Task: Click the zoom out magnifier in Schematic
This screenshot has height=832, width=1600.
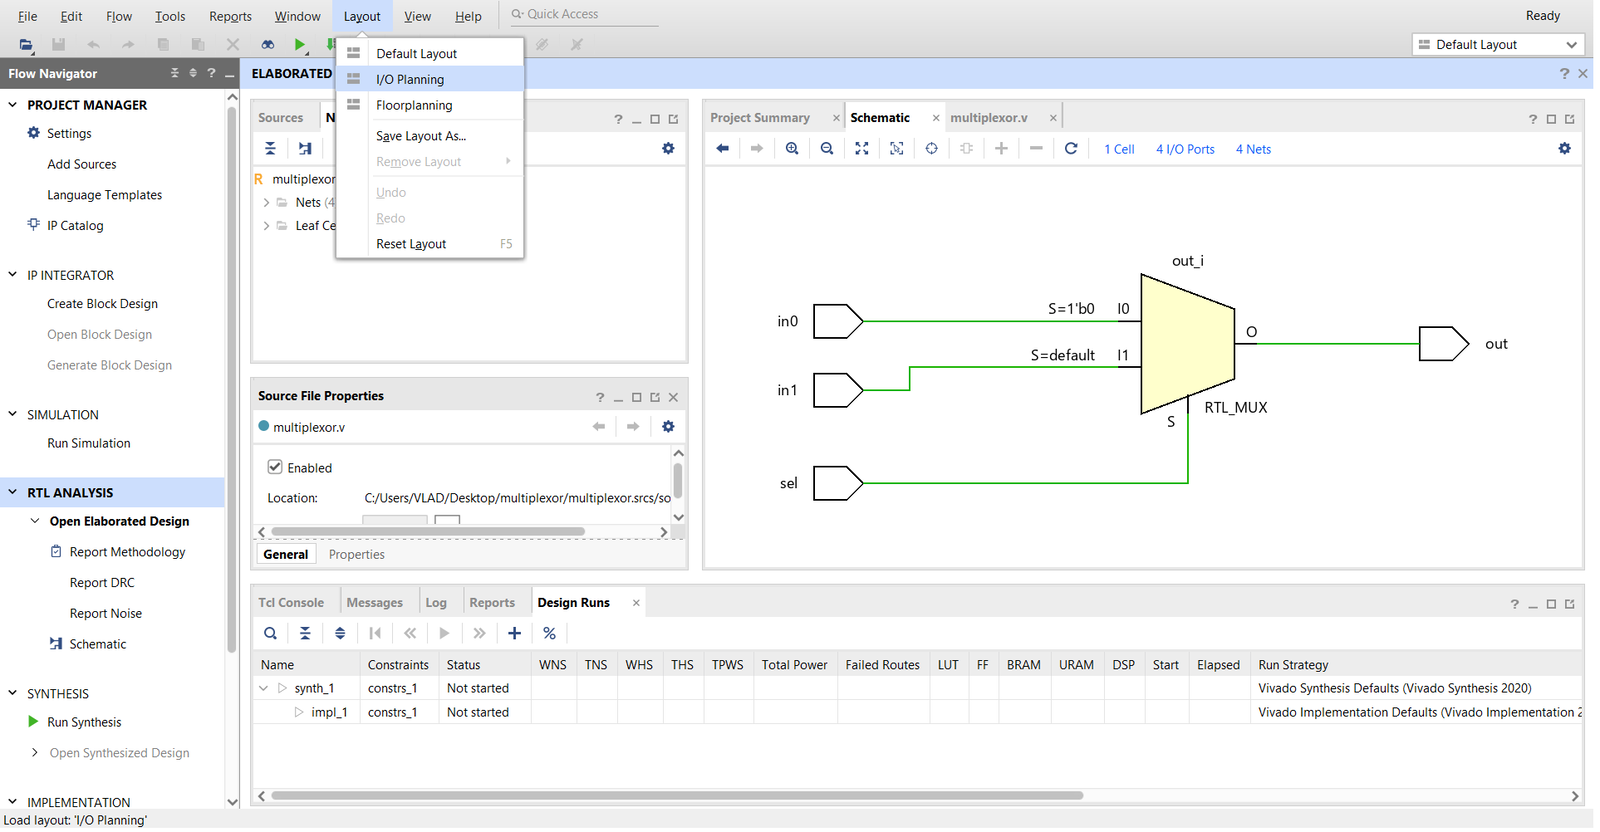Action: tap(827, 149)
